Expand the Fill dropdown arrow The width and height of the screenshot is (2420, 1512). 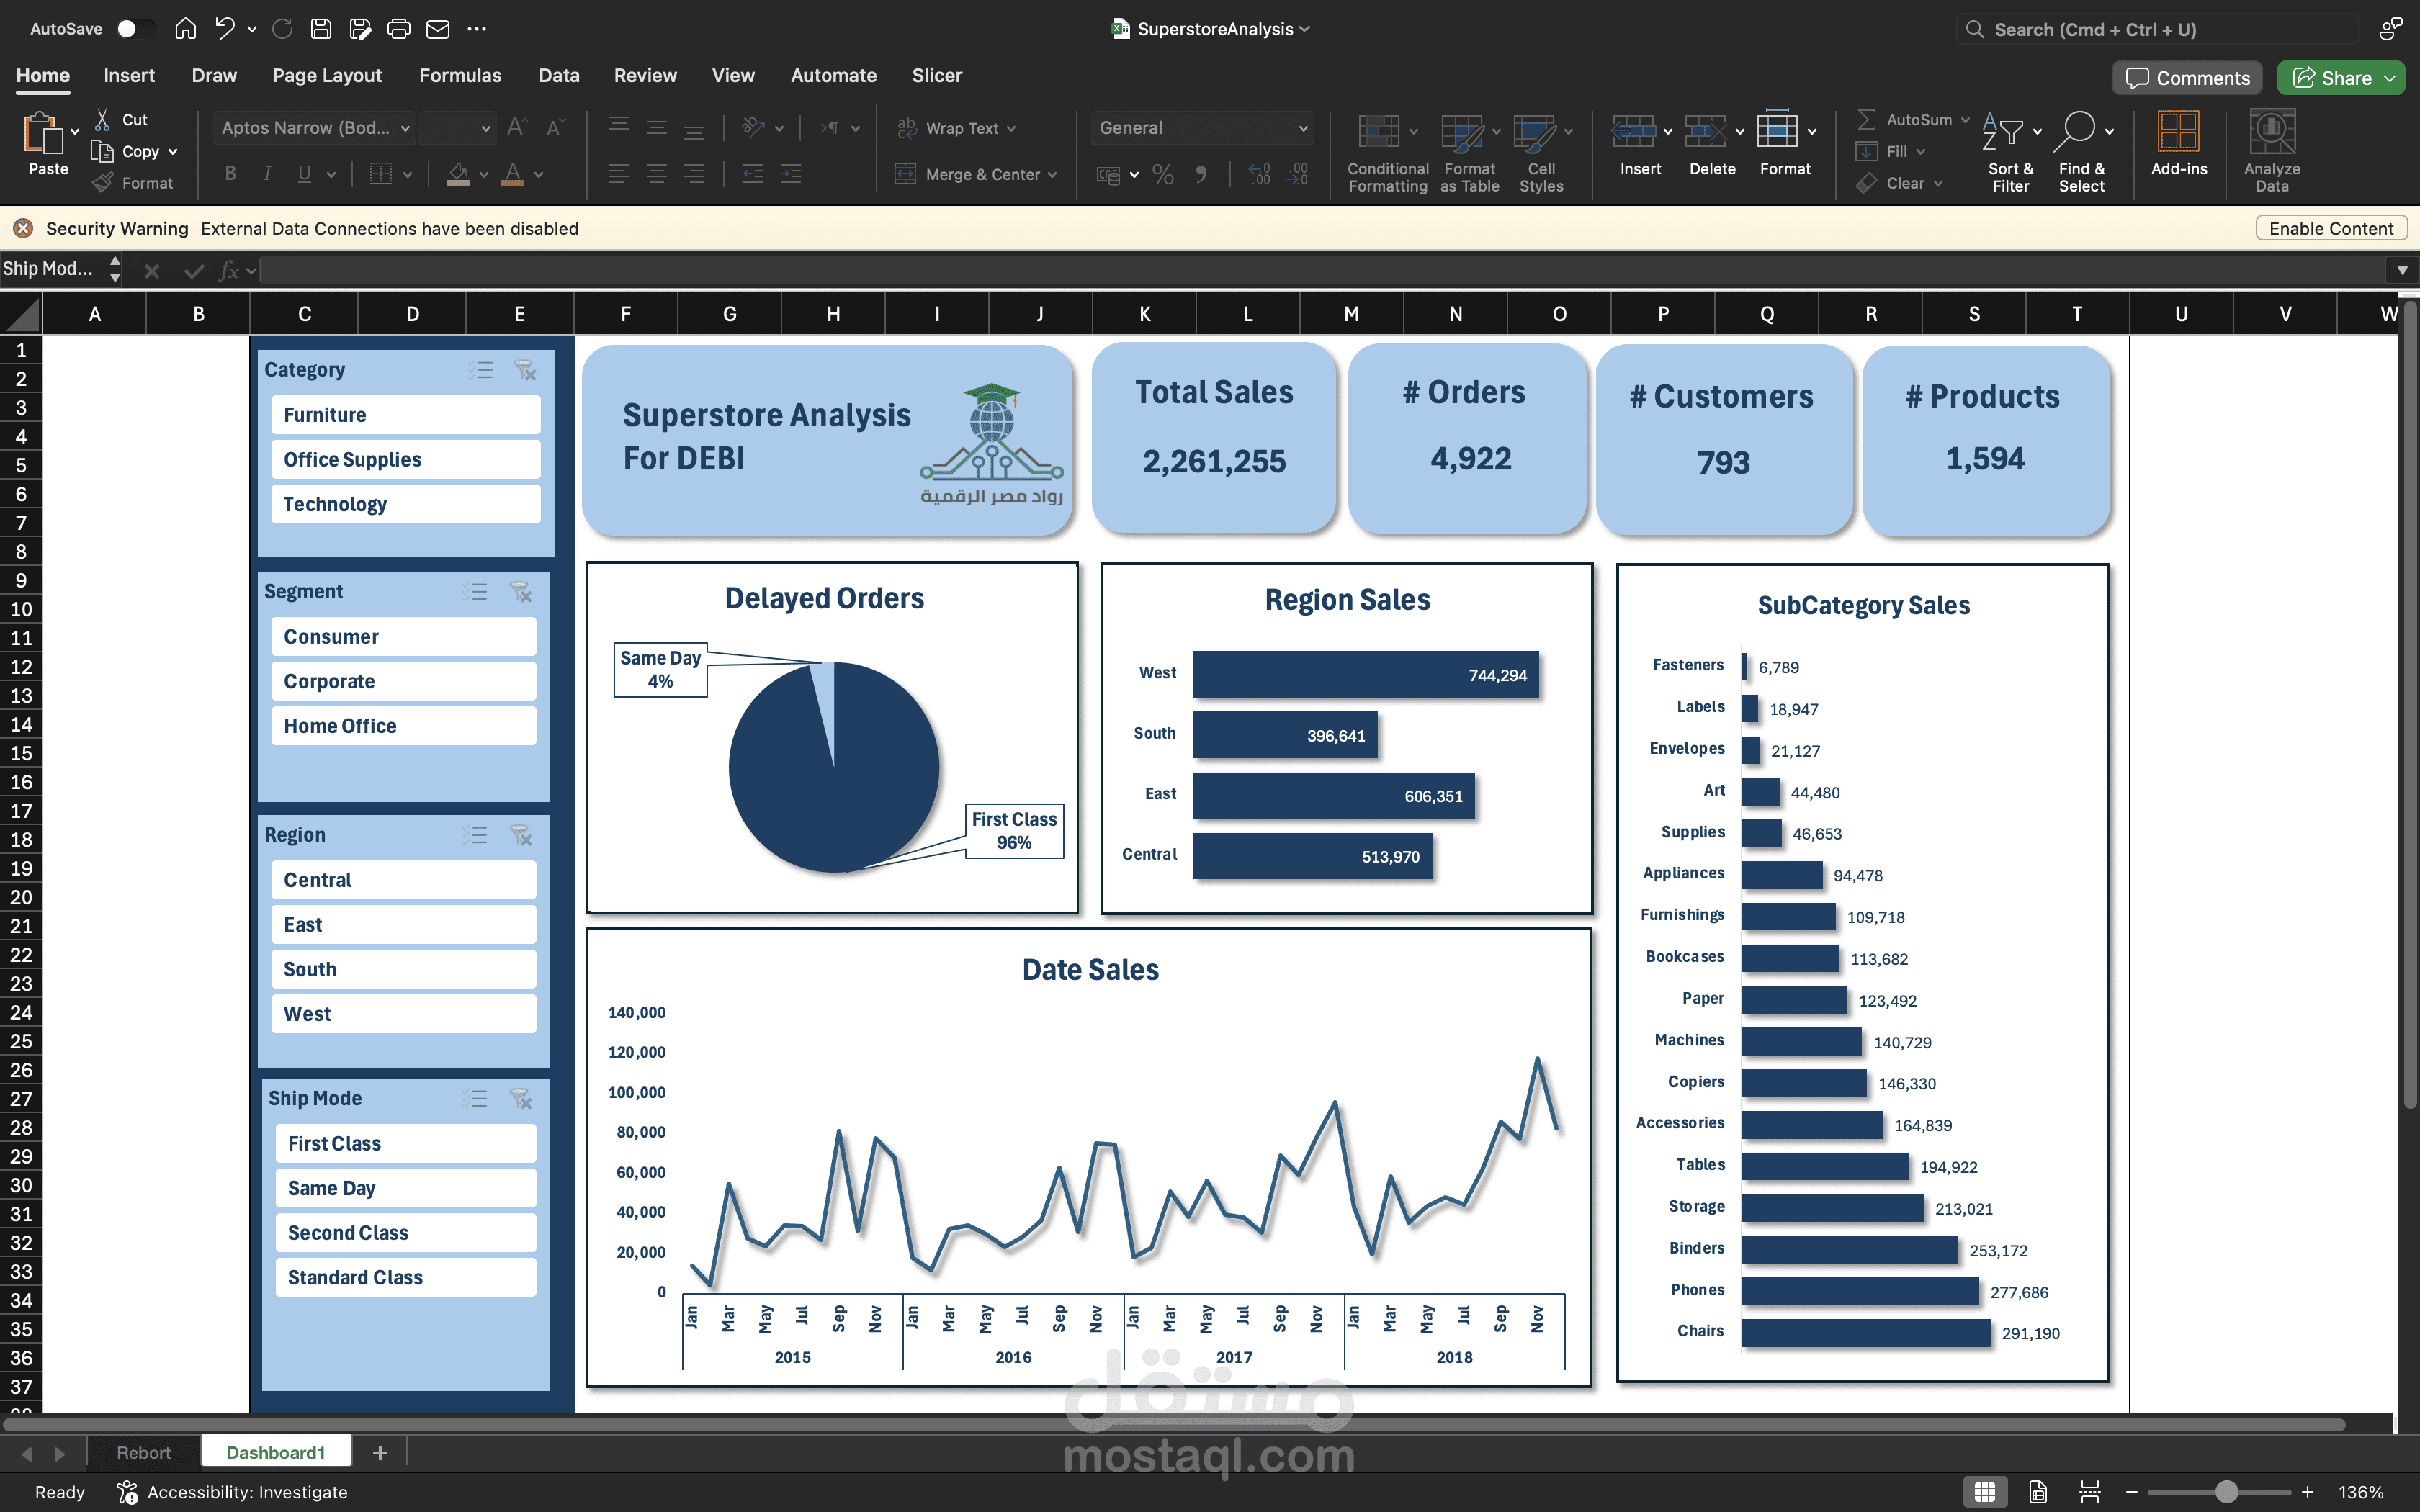(1921, 152)
